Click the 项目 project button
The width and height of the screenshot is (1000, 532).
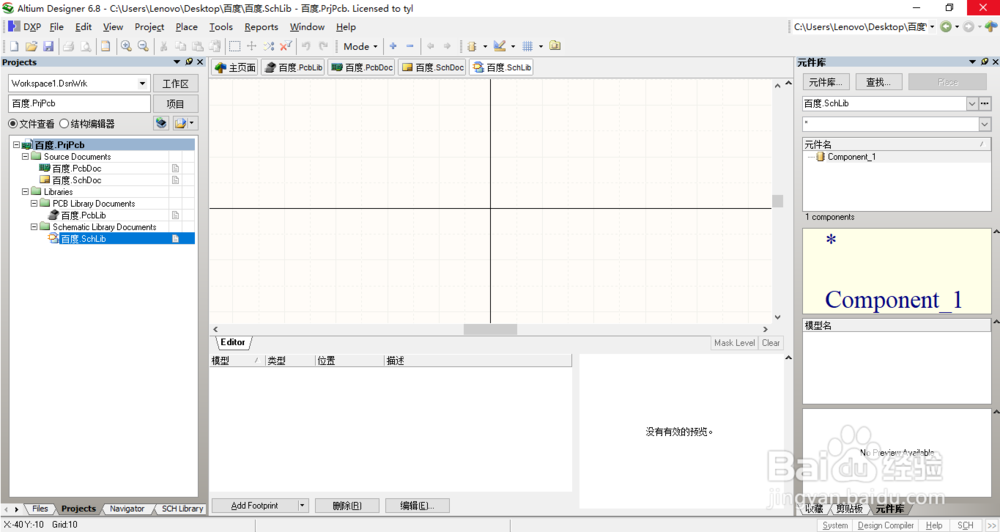point(175,103)
